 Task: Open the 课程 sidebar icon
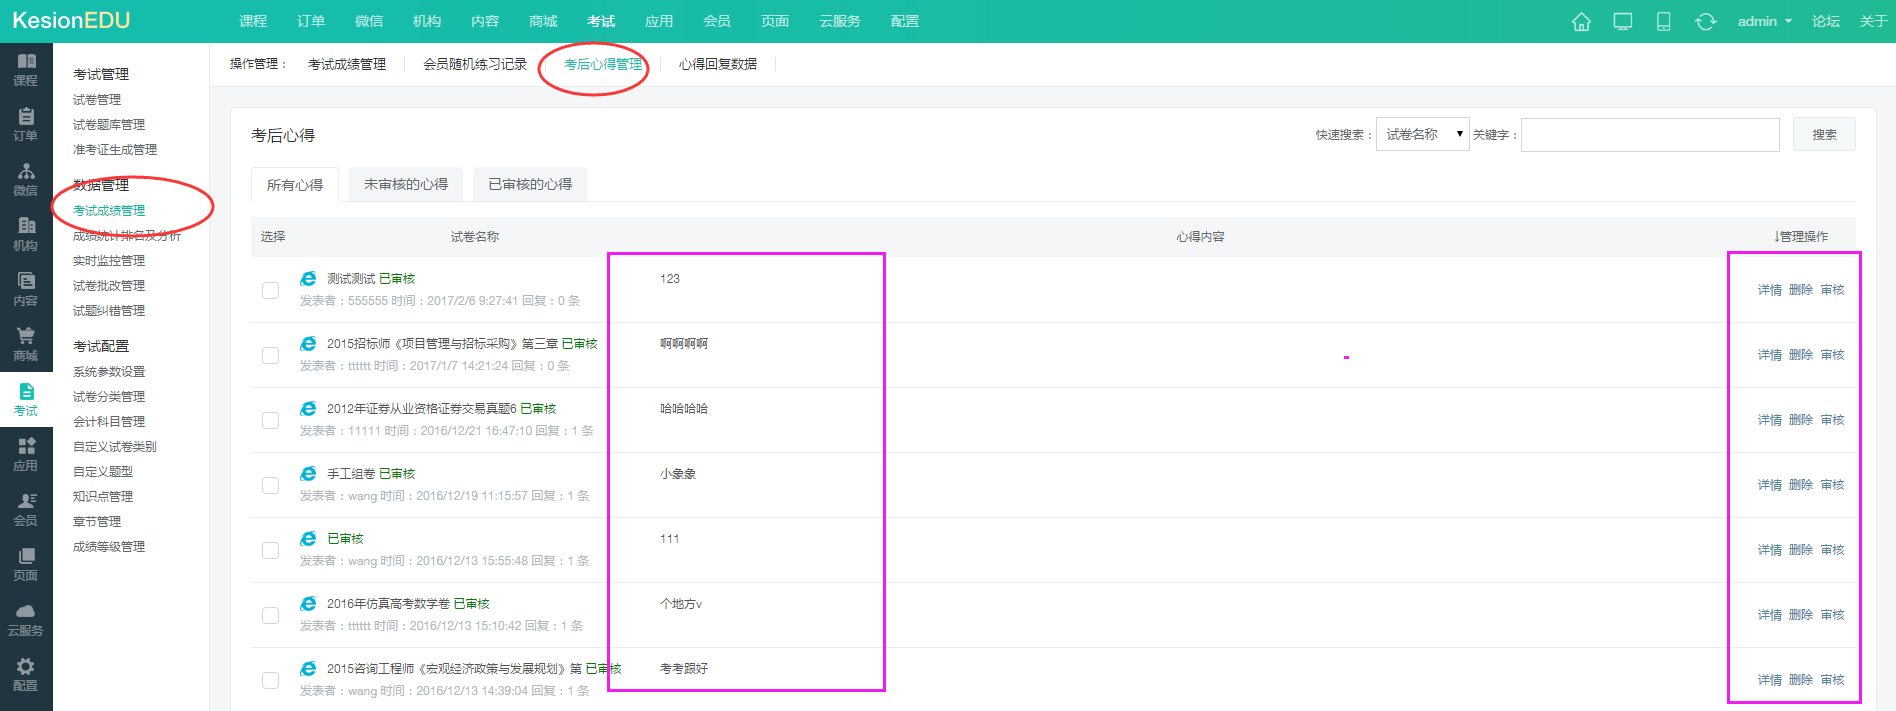[26, 69]
